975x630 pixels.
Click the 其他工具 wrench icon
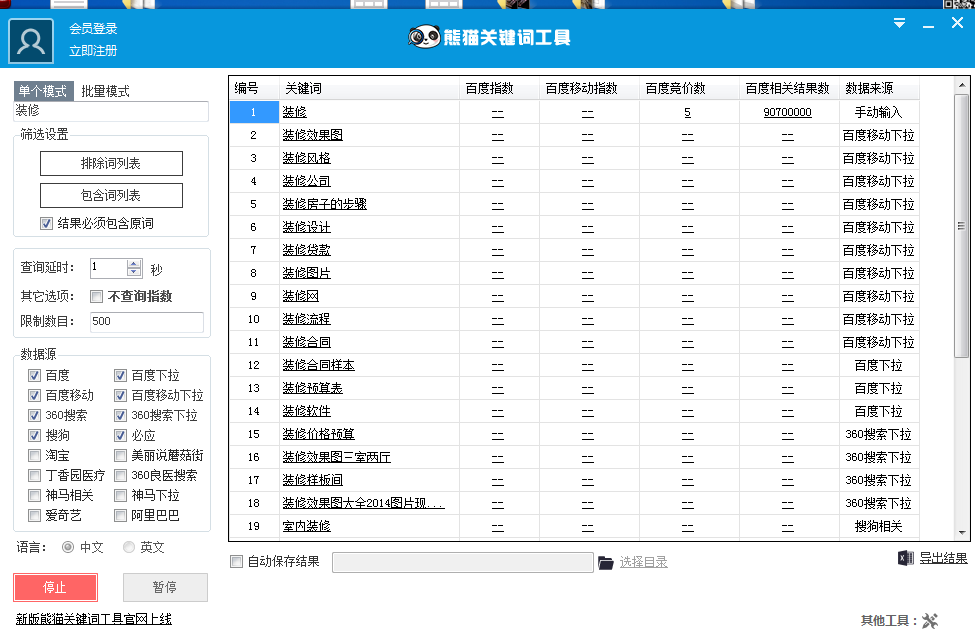[930, 620]
